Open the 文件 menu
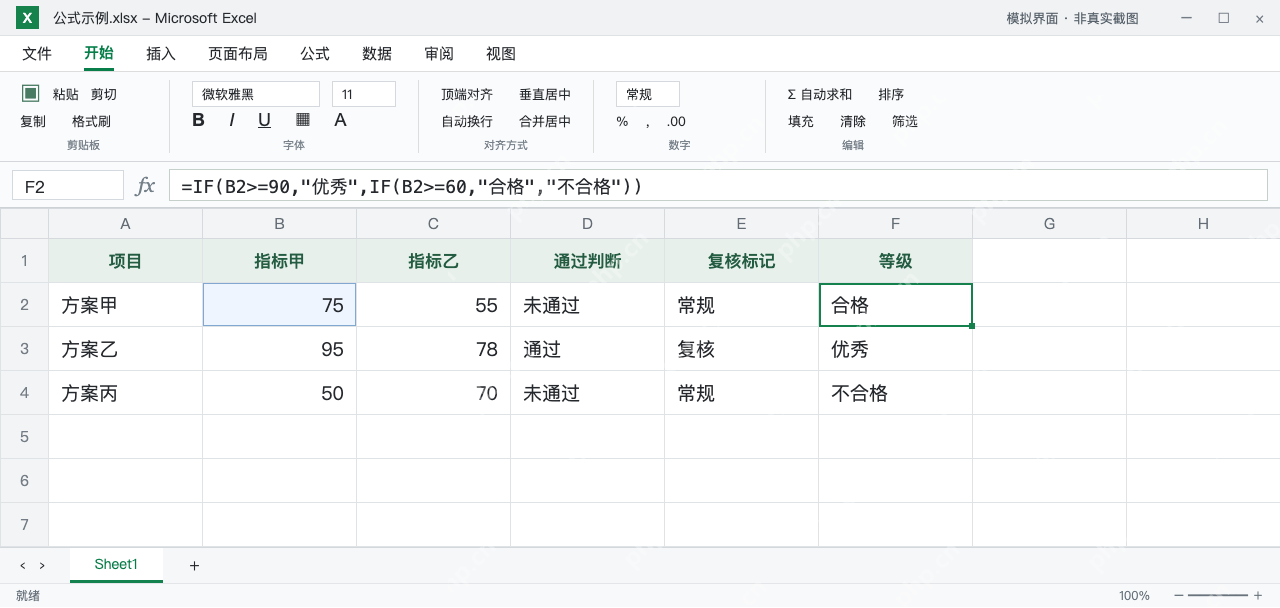The height and width of the screenshot is (608, 1280). click(37, 54)
